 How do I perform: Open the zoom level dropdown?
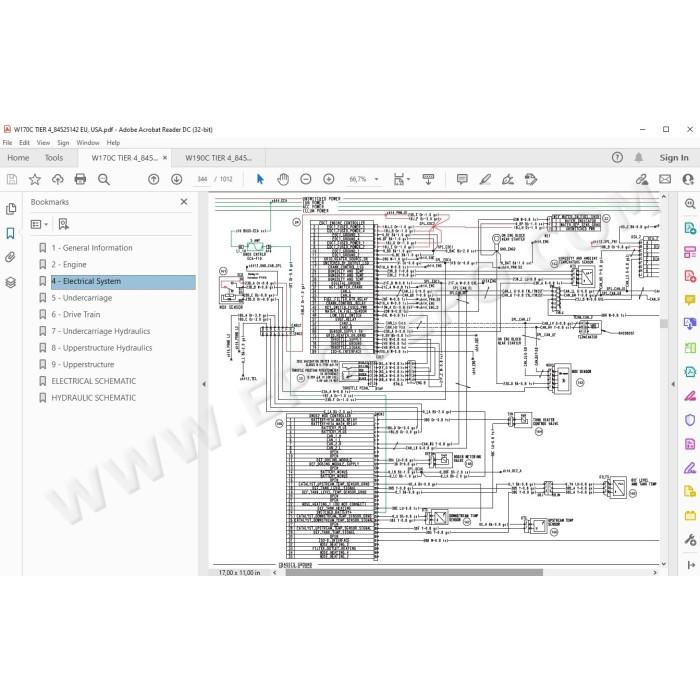[376, 179]
